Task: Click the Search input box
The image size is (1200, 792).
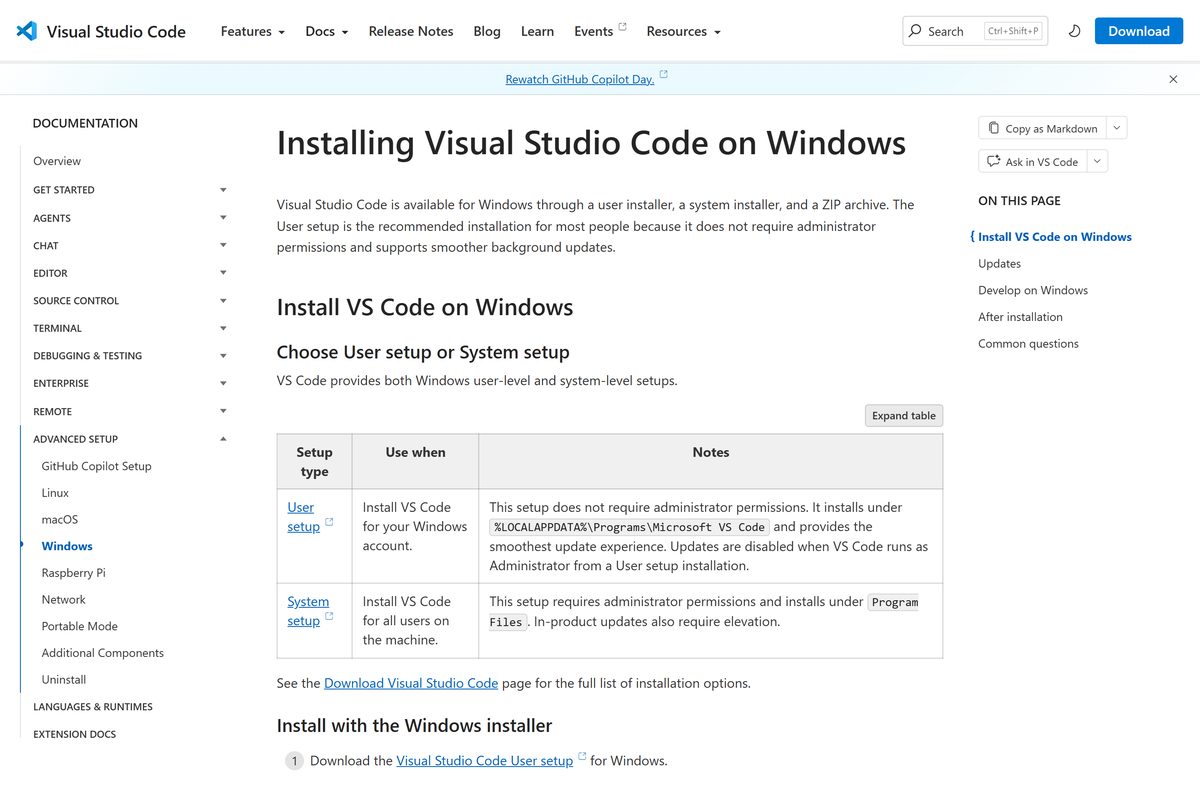Action: pyautogui.click(x=975, y=31)
